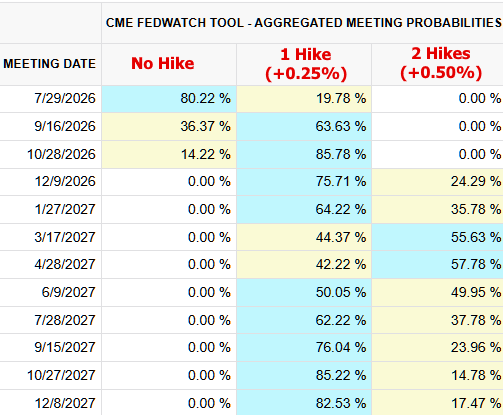The height and width of the screenshot is (415, 503).
Task: Click the CME FedWatch Tool title
Action: click(303, 23)
